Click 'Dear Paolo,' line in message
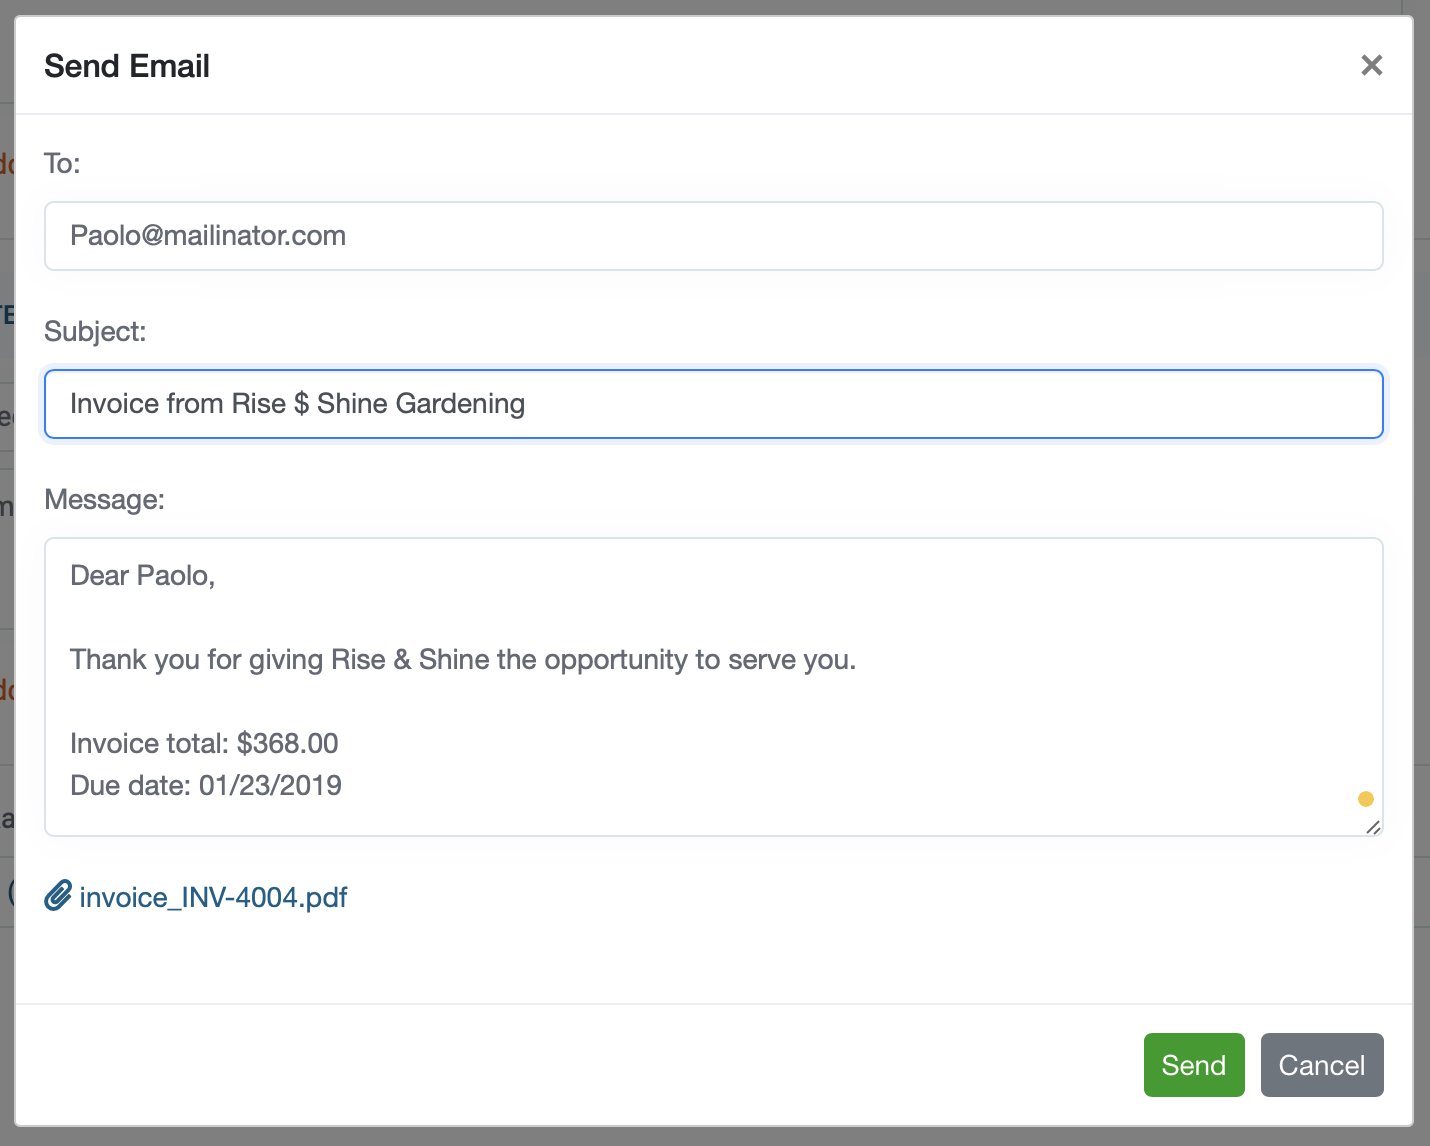 tap(143, 576)
